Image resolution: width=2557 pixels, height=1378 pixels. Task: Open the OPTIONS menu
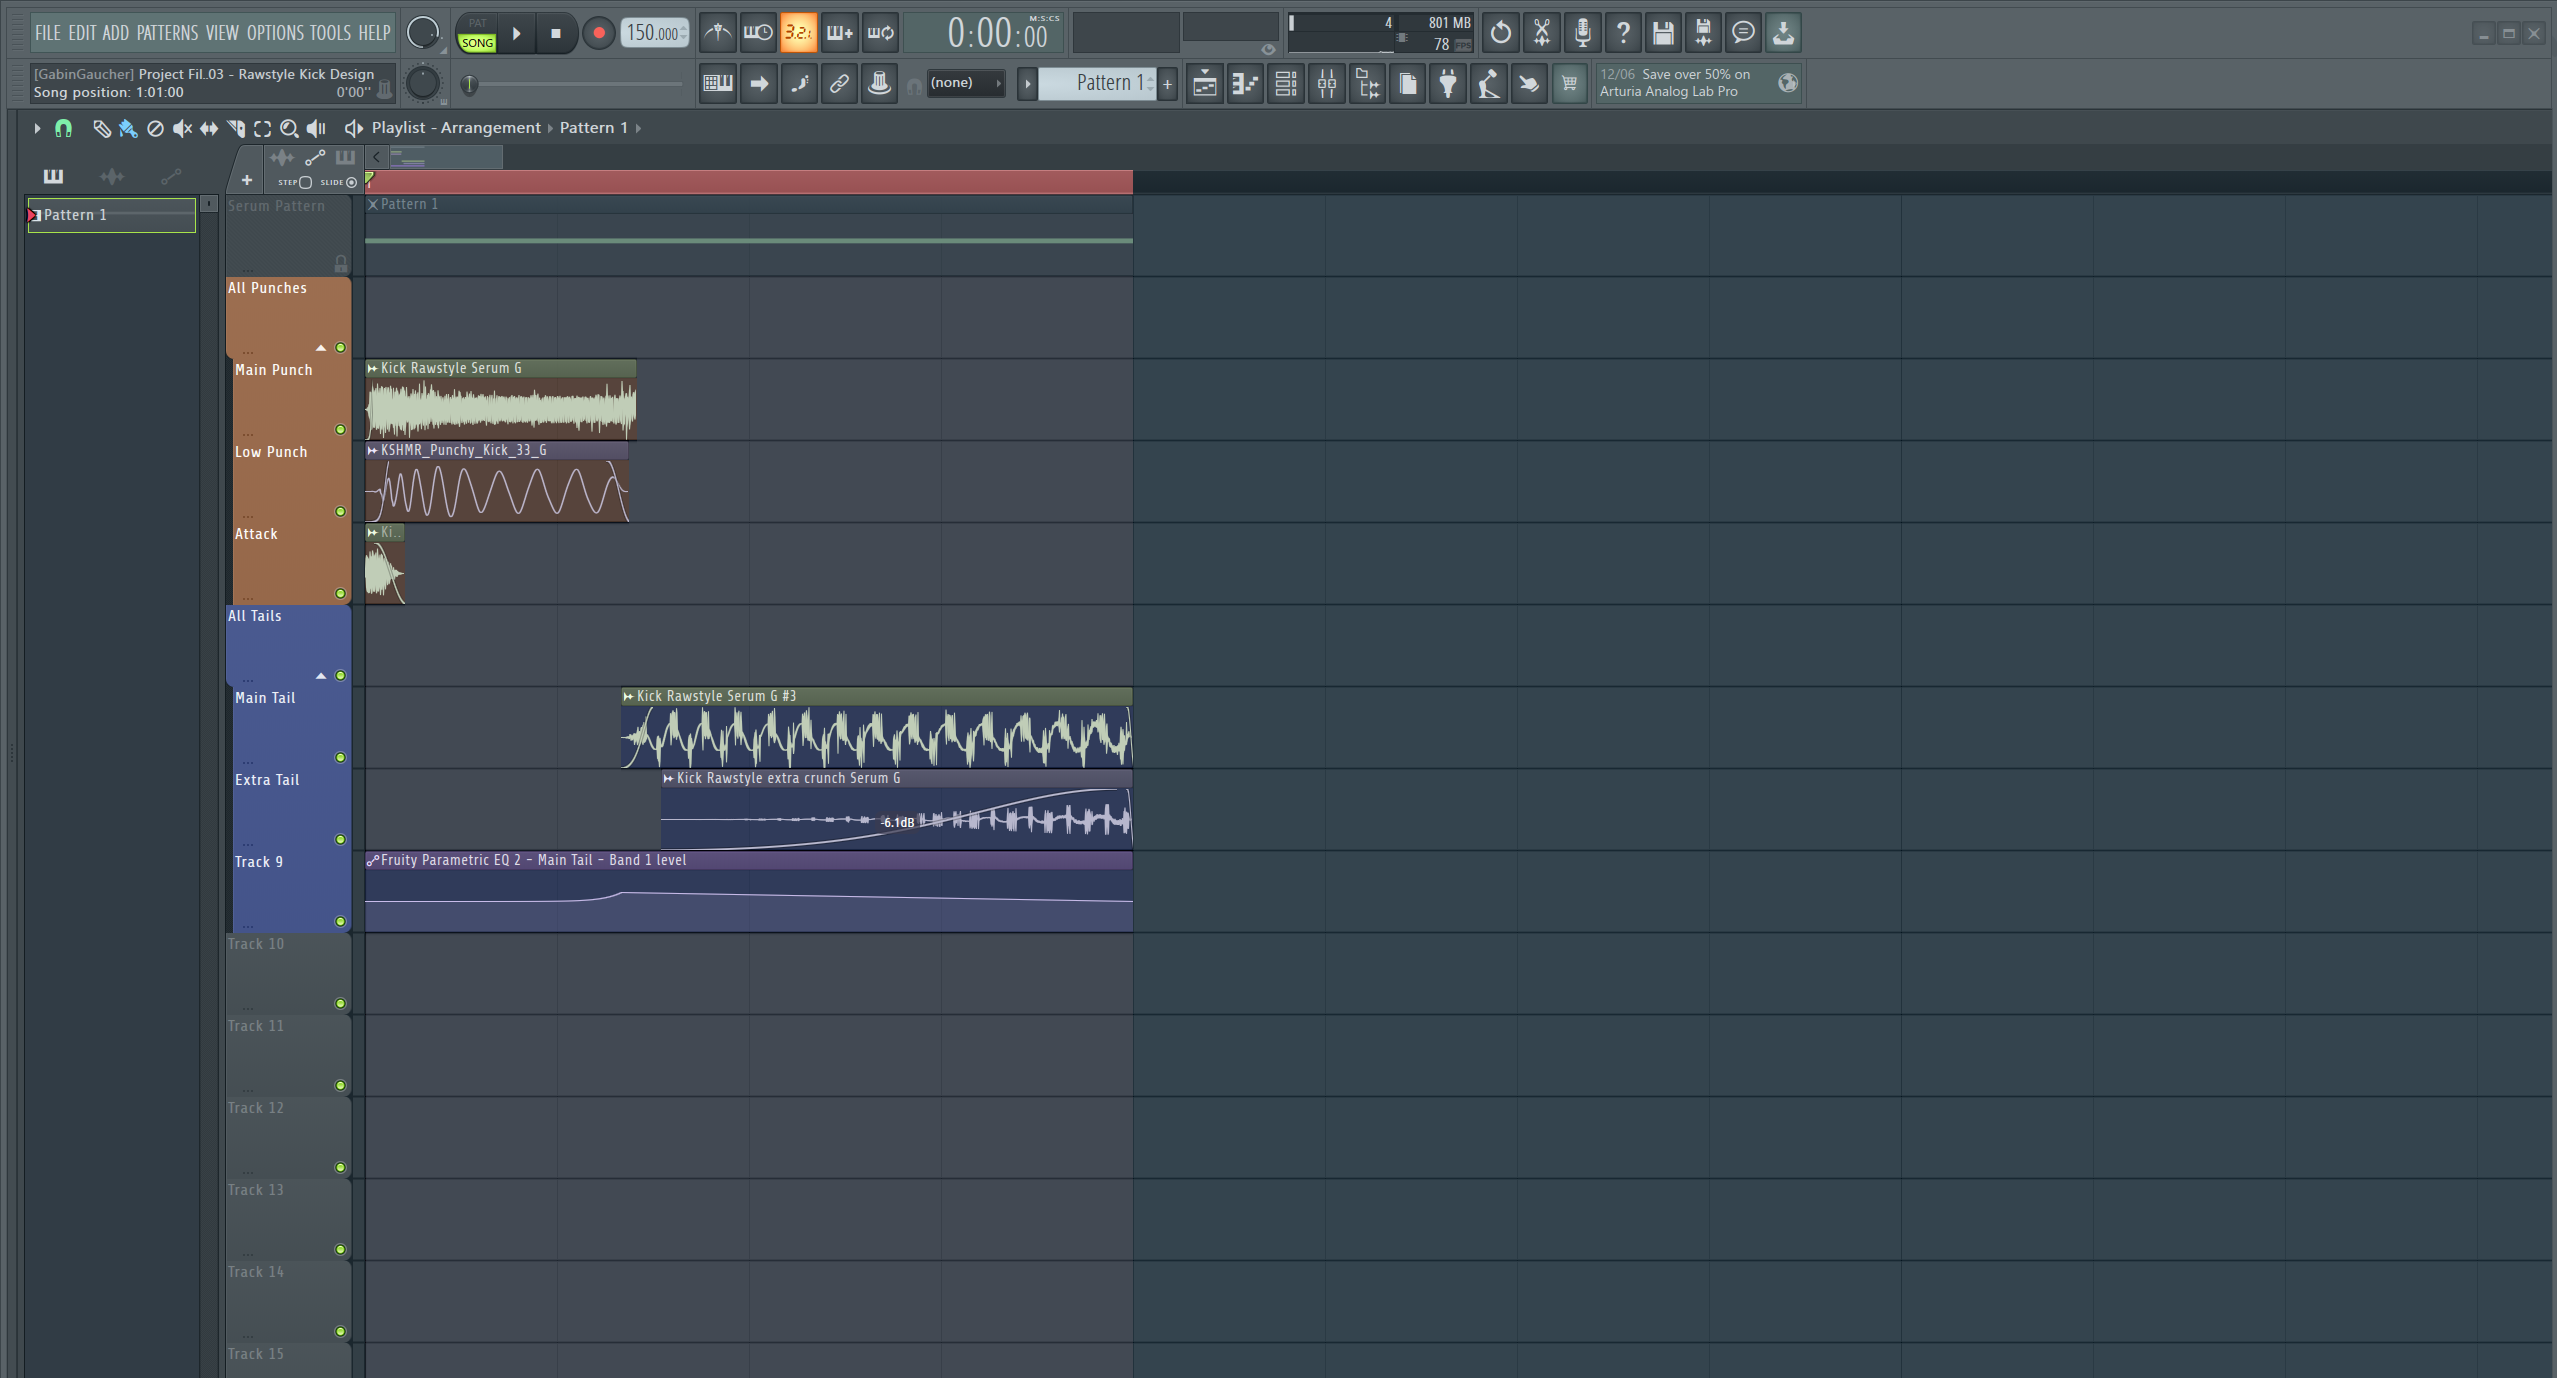(275, 33)
